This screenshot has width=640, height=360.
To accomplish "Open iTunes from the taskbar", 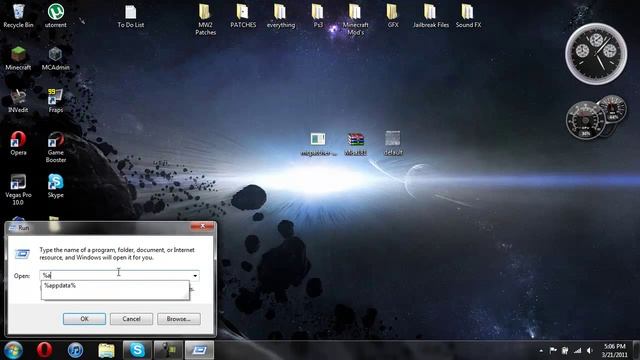I will pyautogui.click(x=76, y=350).
